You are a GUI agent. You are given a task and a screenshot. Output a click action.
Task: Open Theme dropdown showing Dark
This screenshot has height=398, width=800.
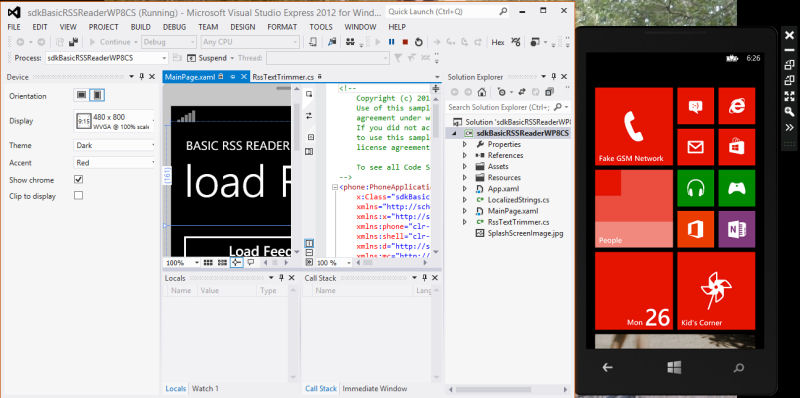click(x=114, y=145)
